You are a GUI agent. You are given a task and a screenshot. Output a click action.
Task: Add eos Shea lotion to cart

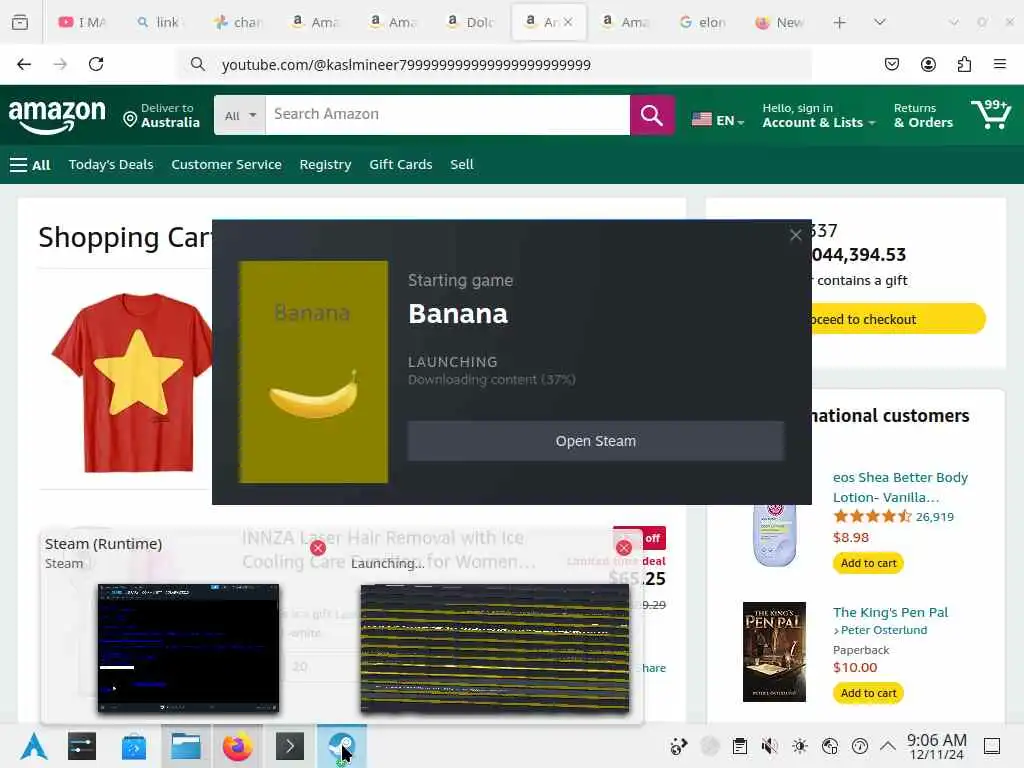869,563
